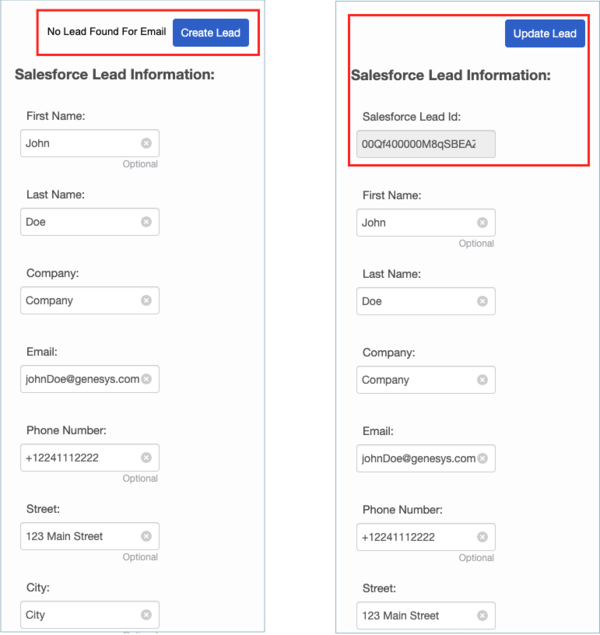Clear the Company field in right form
600x635 pixels.
tap(482, 379)
